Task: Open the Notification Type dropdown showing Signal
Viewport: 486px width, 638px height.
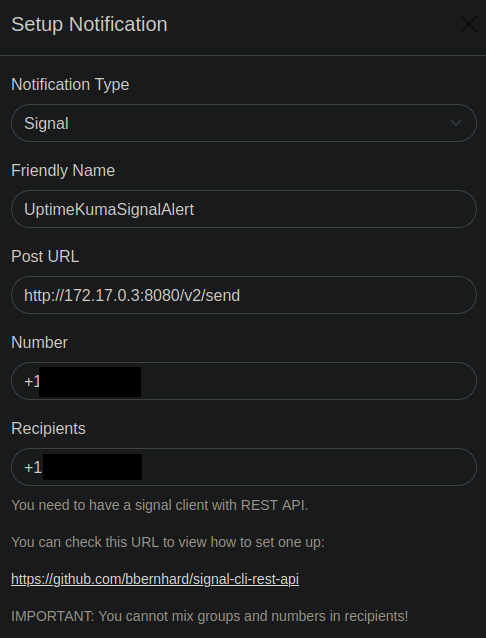Action: (244, 123)
